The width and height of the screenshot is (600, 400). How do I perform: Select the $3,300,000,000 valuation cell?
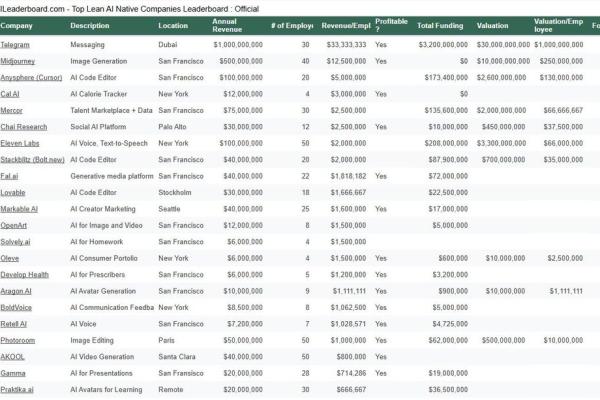click(x=501, y=144)
